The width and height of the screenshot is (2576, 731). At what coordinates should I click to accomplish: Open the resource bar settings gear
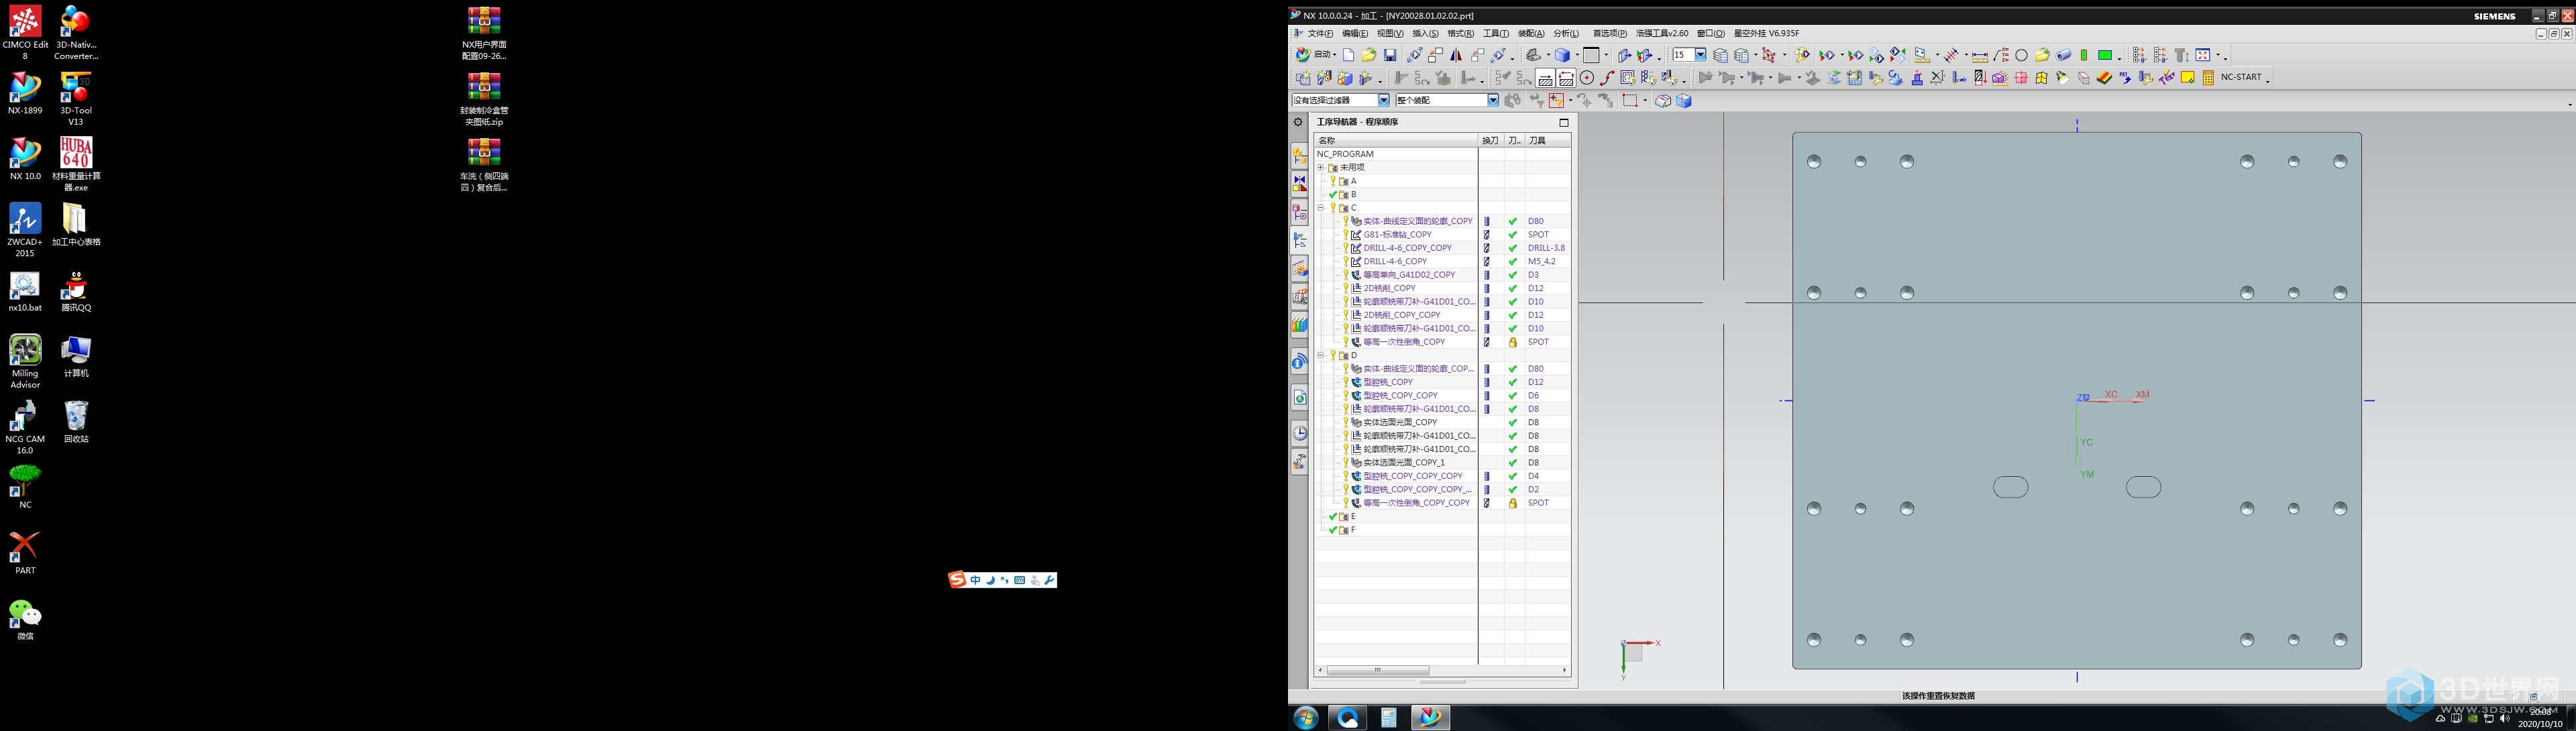click(1298, 122)
